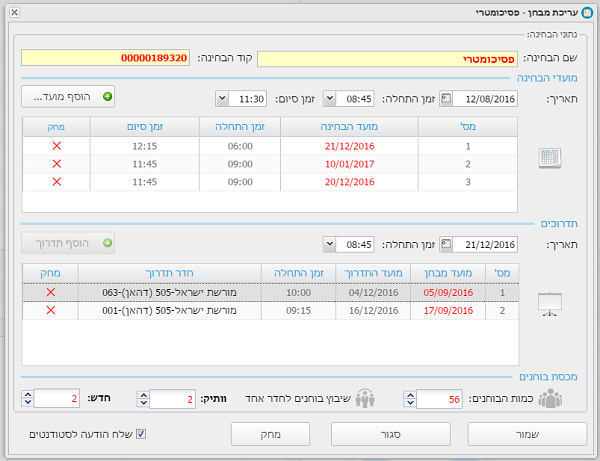Click the exam date field 12/08/2016
The height and width of the screenshot is (461, 600).
(x=484, y=99)
